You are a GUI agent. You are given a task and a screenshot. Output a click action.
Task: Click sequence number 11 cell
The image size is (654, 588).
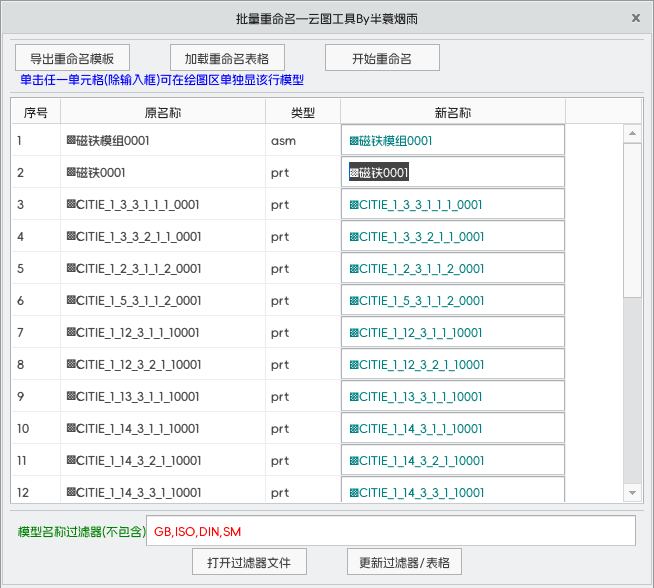[36, 460]
